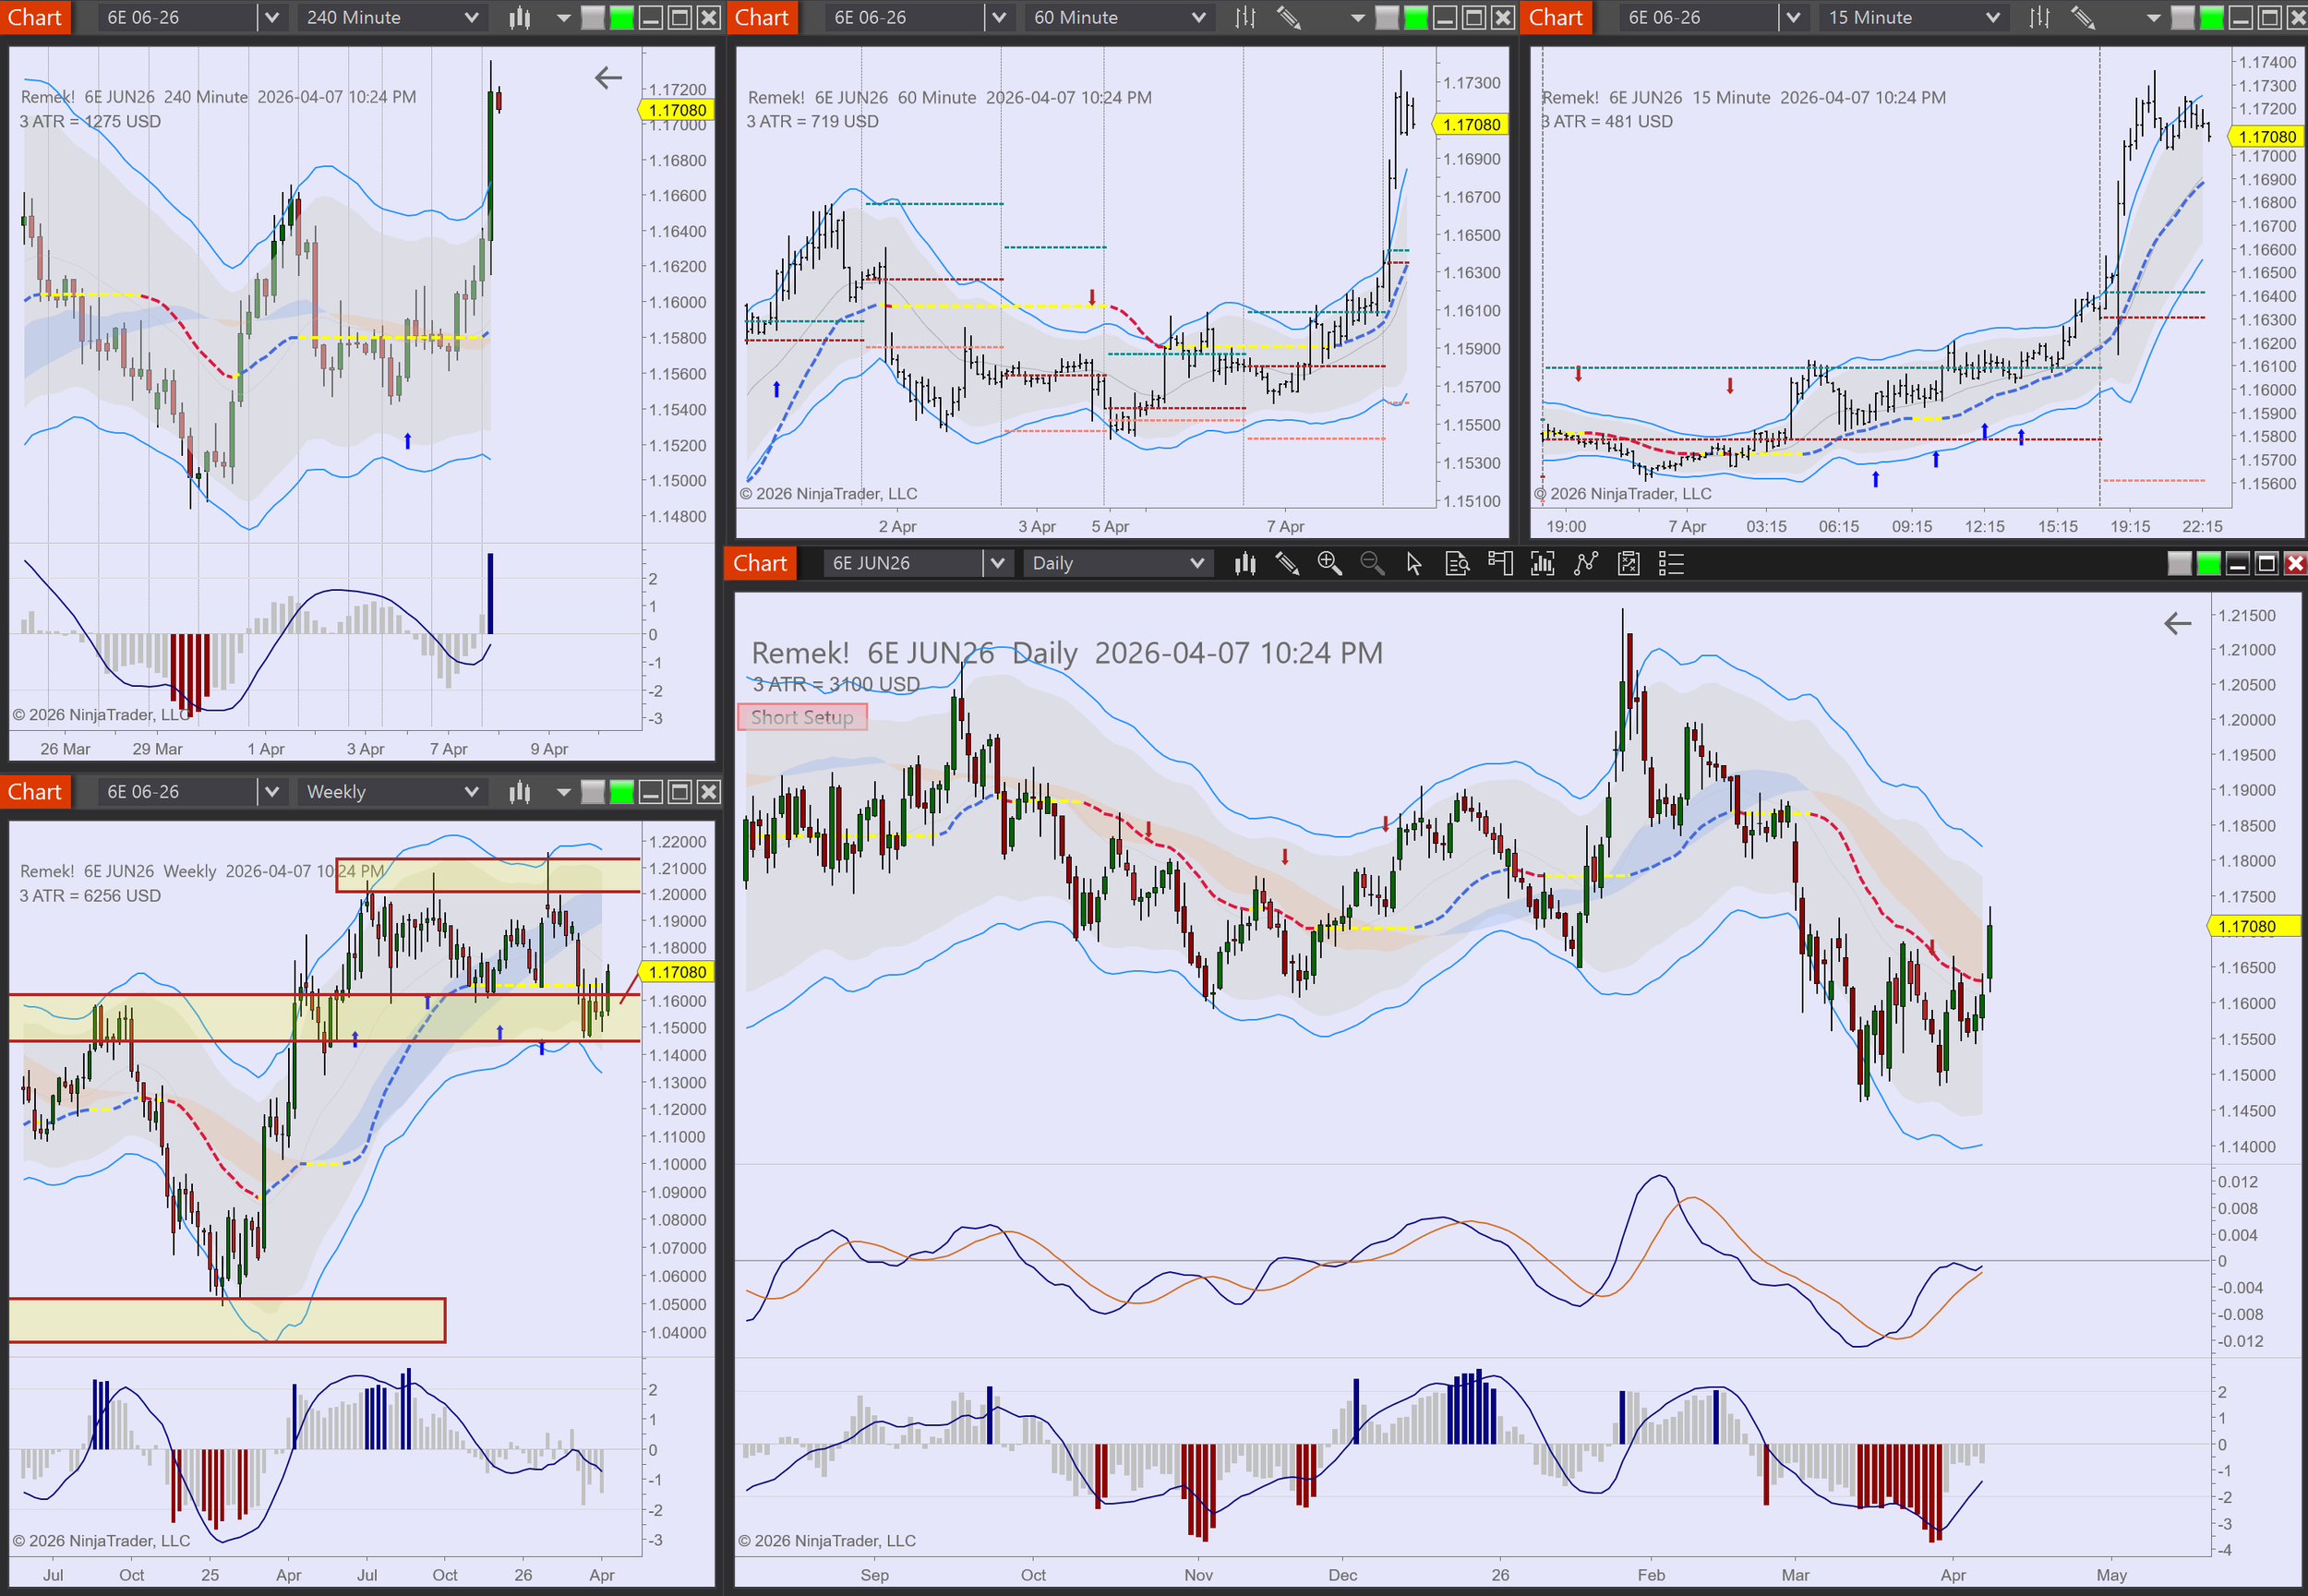Open the Data Box icon in Daily chart
Image resolution: width=2308 pixels, height=1596 pixels.
pyautogui.click(x=1457, y=563)
